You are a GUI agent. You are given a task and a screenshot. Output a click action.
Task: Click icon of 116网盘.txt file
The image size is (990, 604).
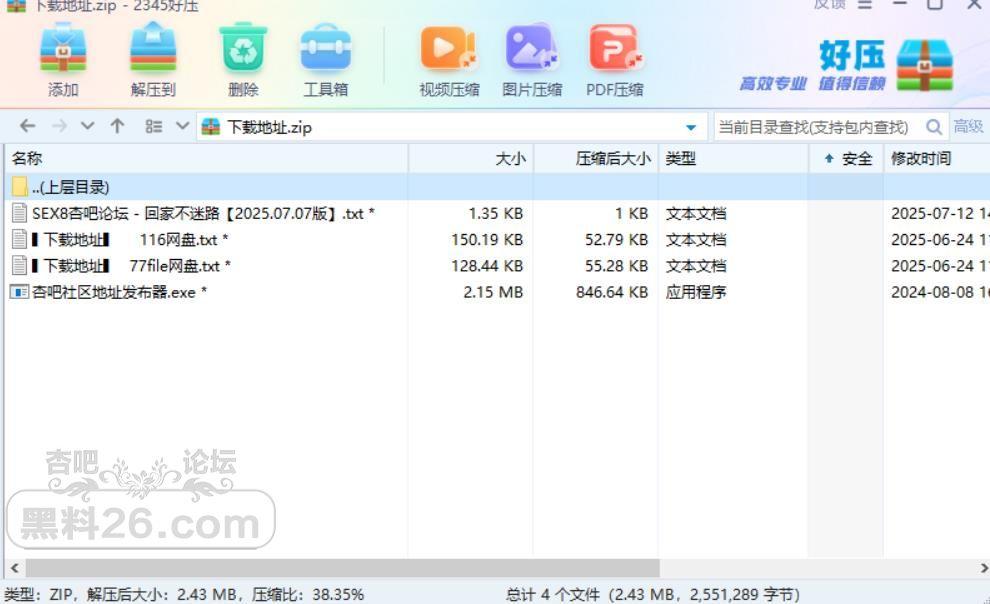pos(20,240)
